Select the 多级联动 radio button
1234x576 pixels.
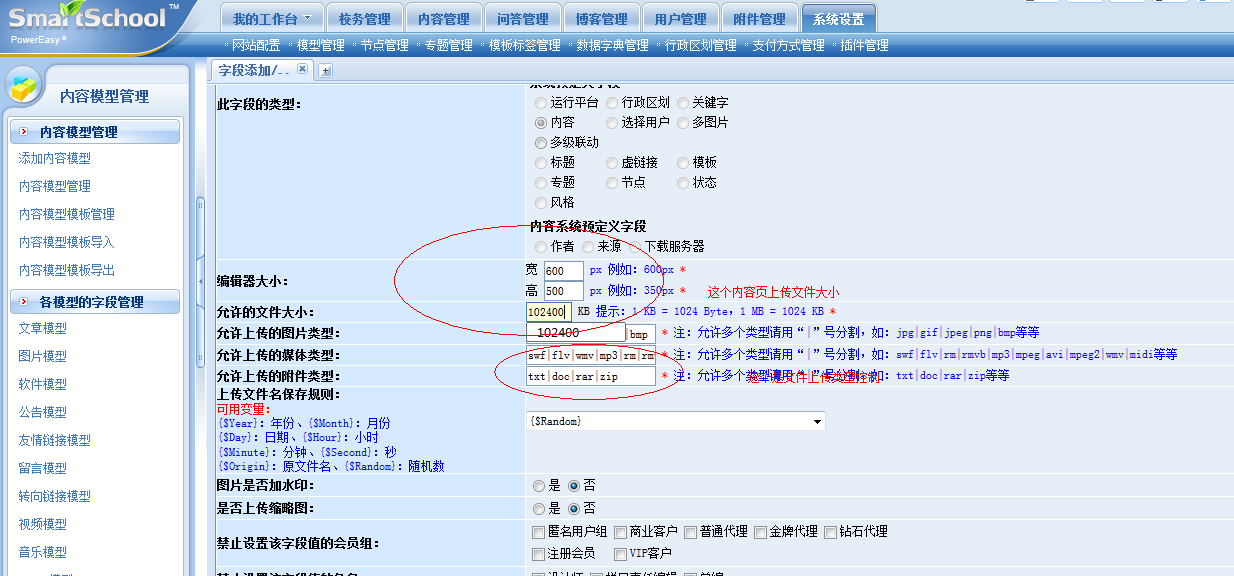pos(541,142)
